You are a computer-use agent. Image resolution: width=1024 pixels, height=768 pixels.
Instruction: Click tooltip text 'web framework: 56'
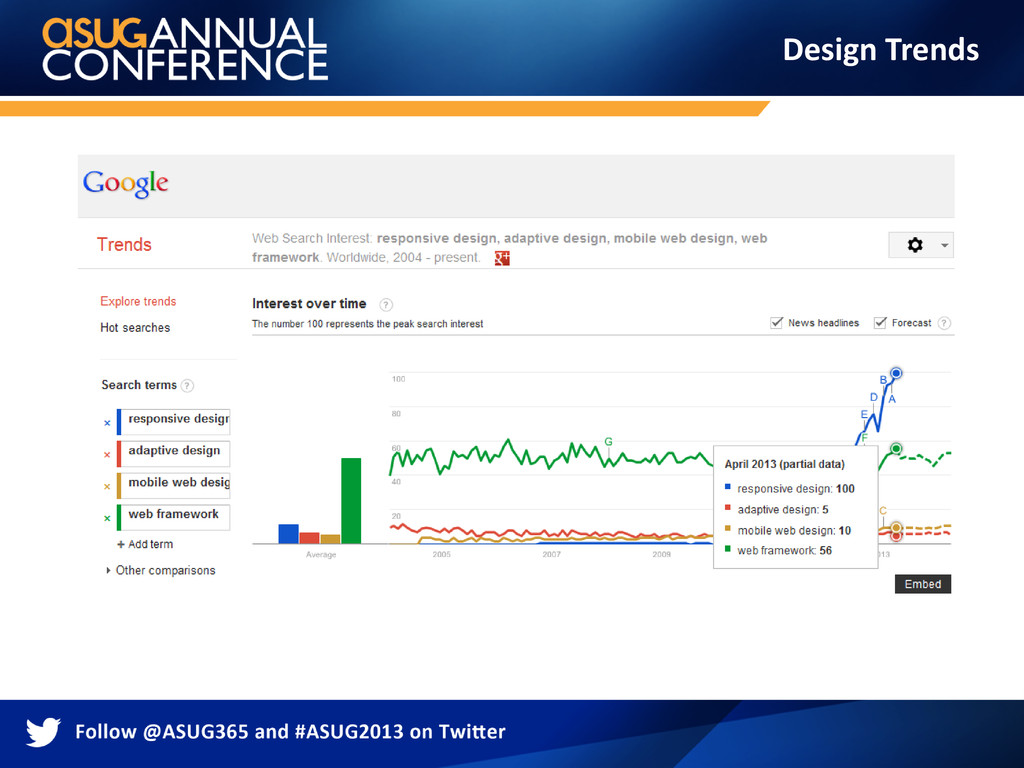click(x=784, y=551)
